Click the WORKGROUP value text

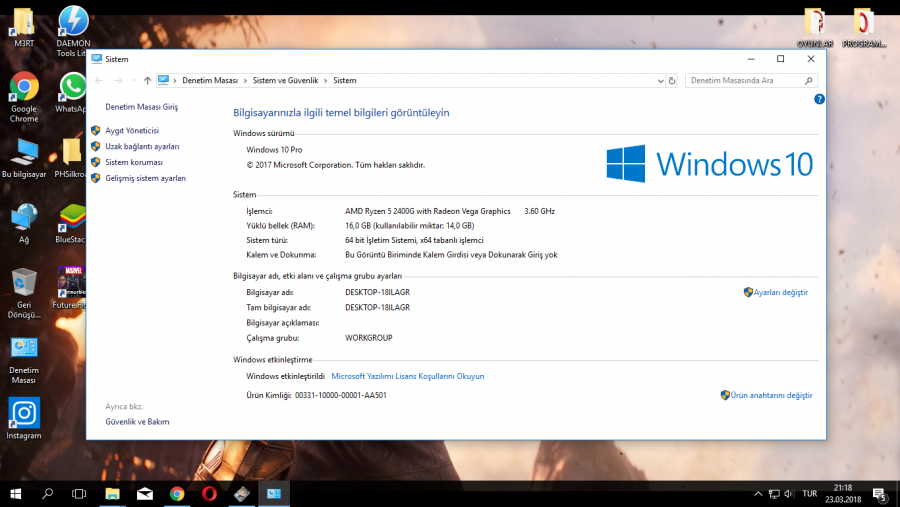click(368, 338)
